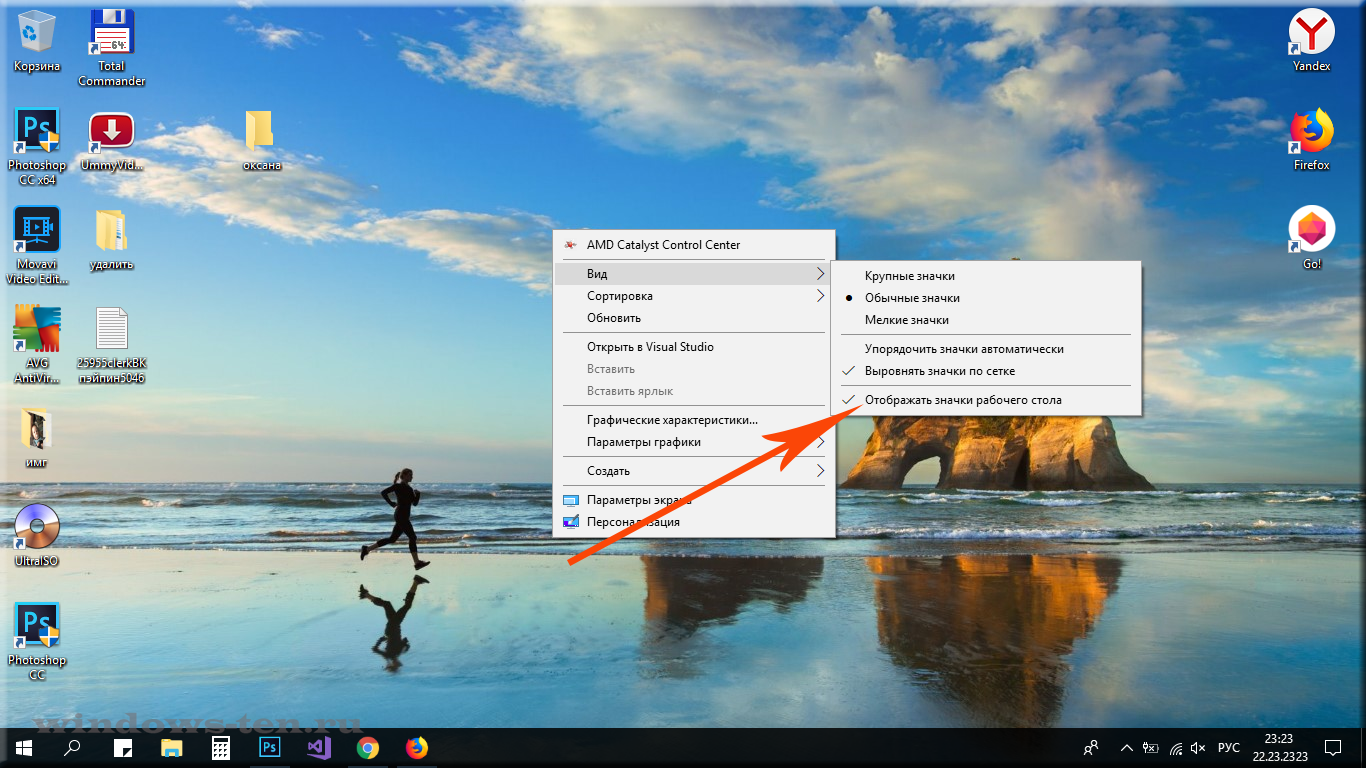1366x768 pixels.
Task: Open the People icon in the taskbar
Action: 1091,747
